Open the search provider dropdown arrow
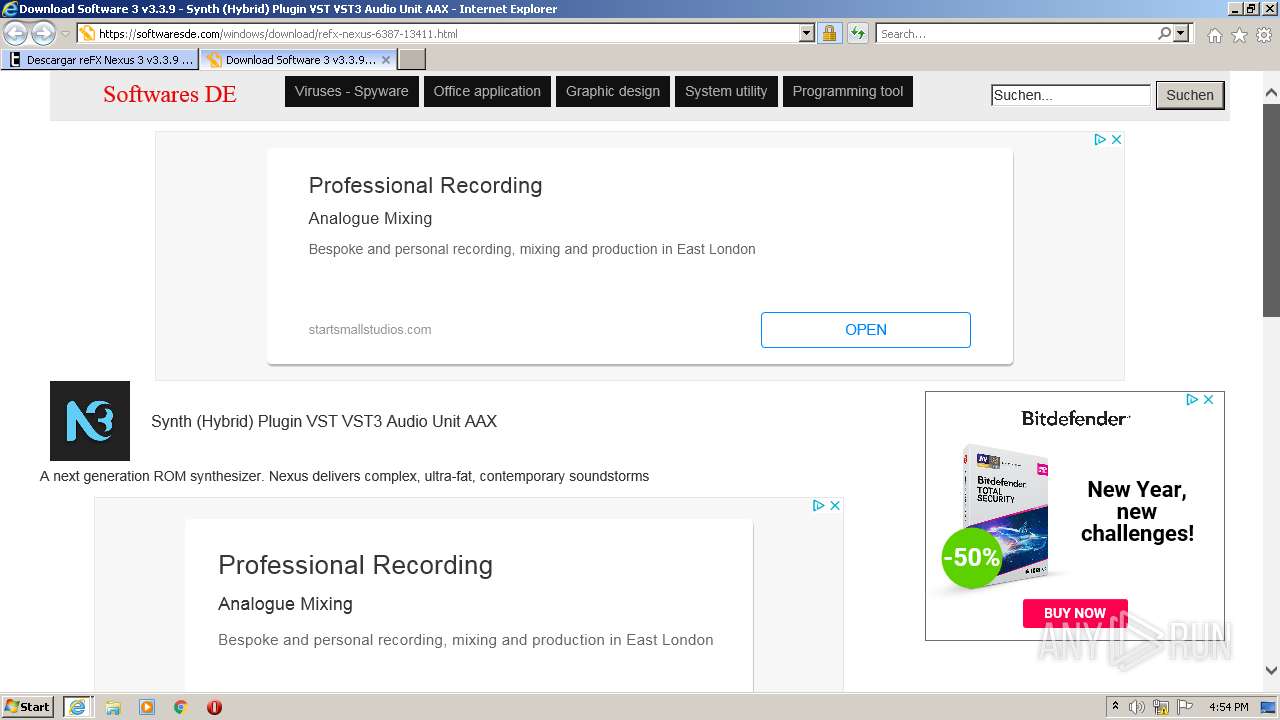Image resolution: width=1280 pixels, height=720 pixels. 1181,33
